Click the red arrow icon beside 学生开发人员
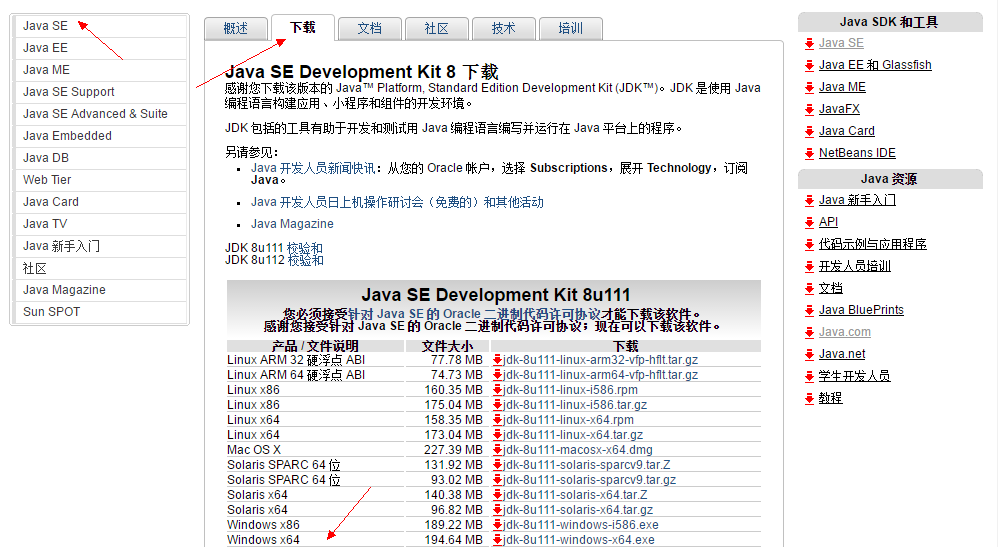Screen dimensions: 998x547 point(809,376)
